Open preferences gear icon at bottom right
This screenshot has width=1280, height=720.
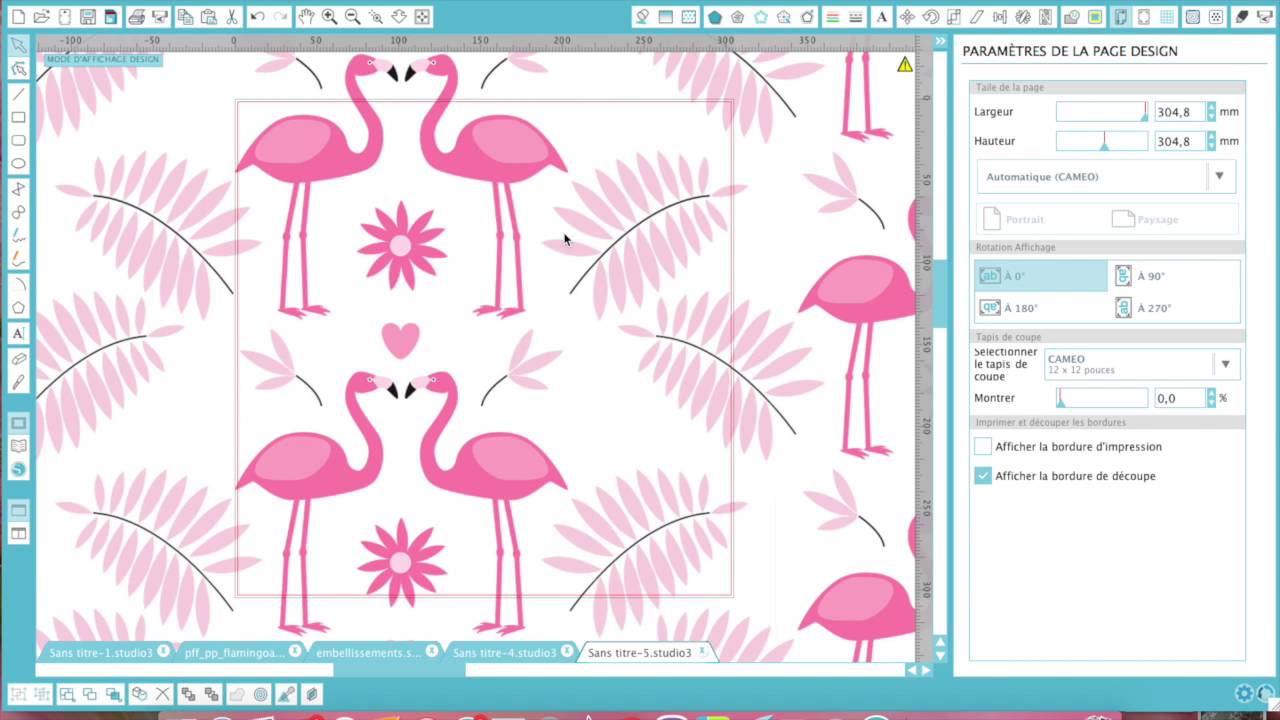1244,694
